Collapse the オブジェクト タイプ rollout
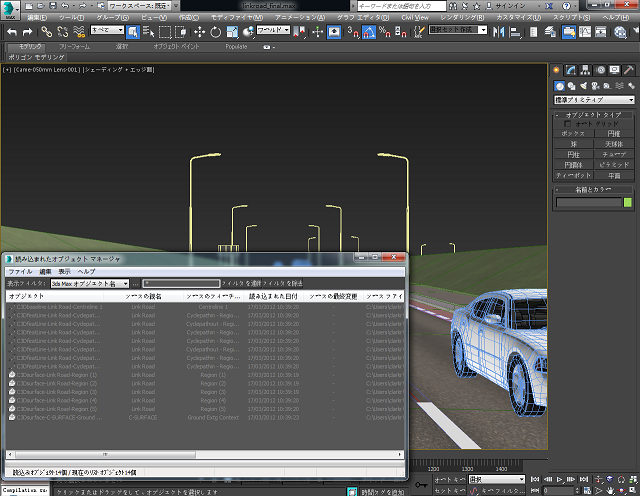This screenshot has height=496, width=640. pos(594,115)
